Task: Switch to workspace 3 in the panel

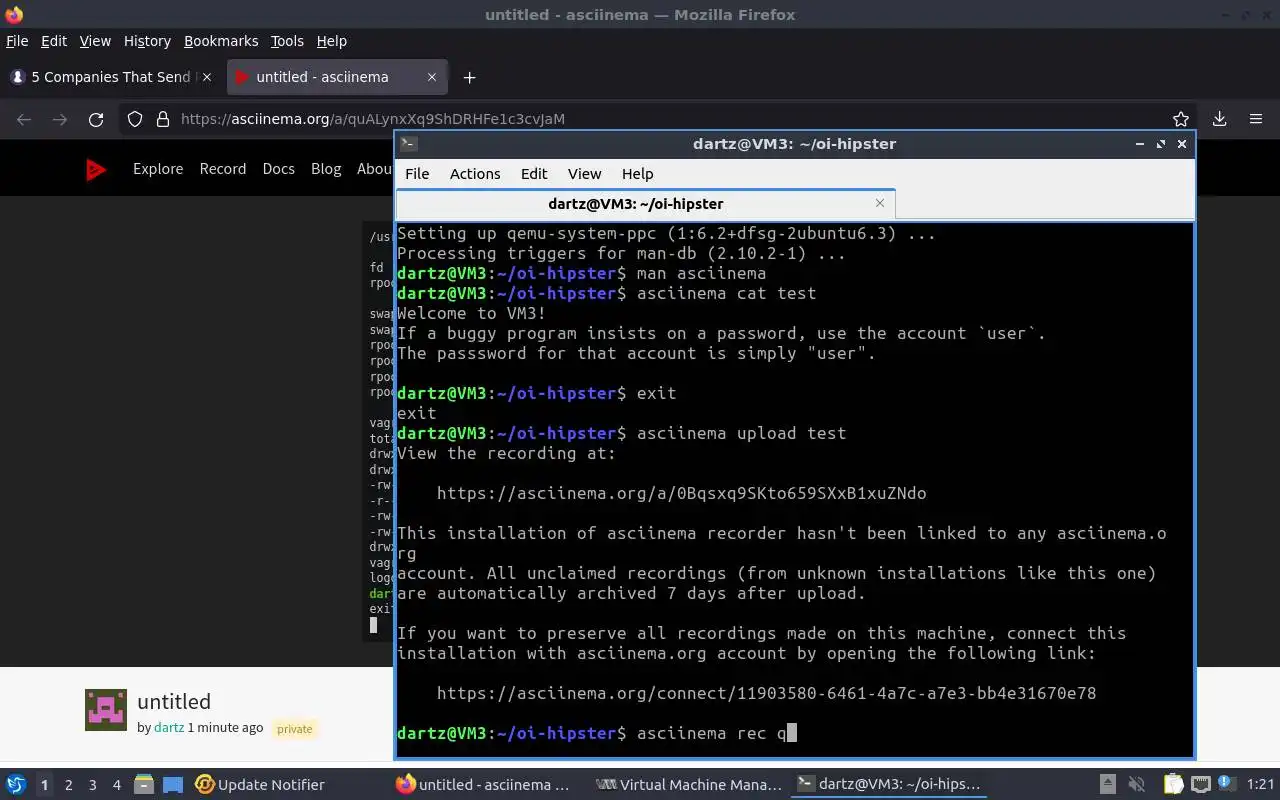Action: click(93, 785)
